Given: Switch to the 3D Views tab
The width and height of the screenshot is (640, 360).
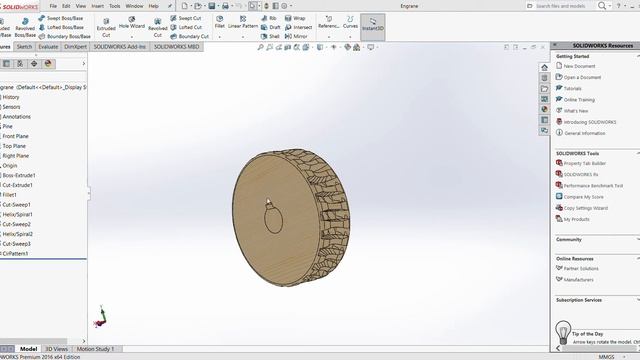Looking at the screenshot, I should point(56,349).
